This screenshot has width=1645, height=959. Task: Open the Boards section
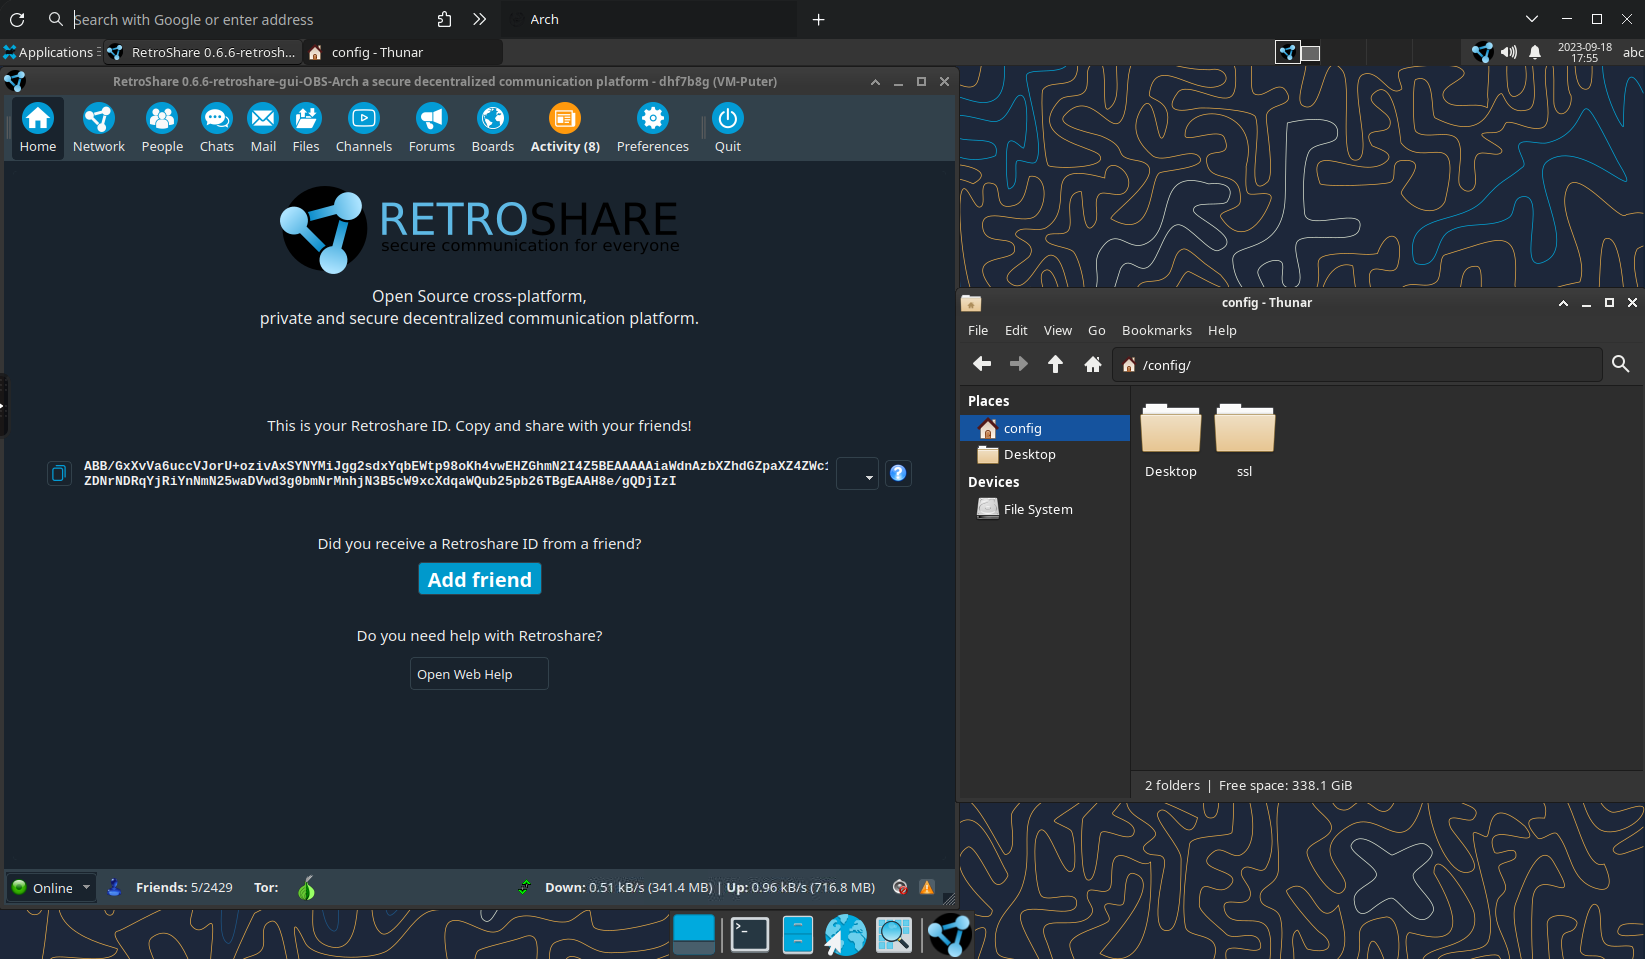pos(492,128)
